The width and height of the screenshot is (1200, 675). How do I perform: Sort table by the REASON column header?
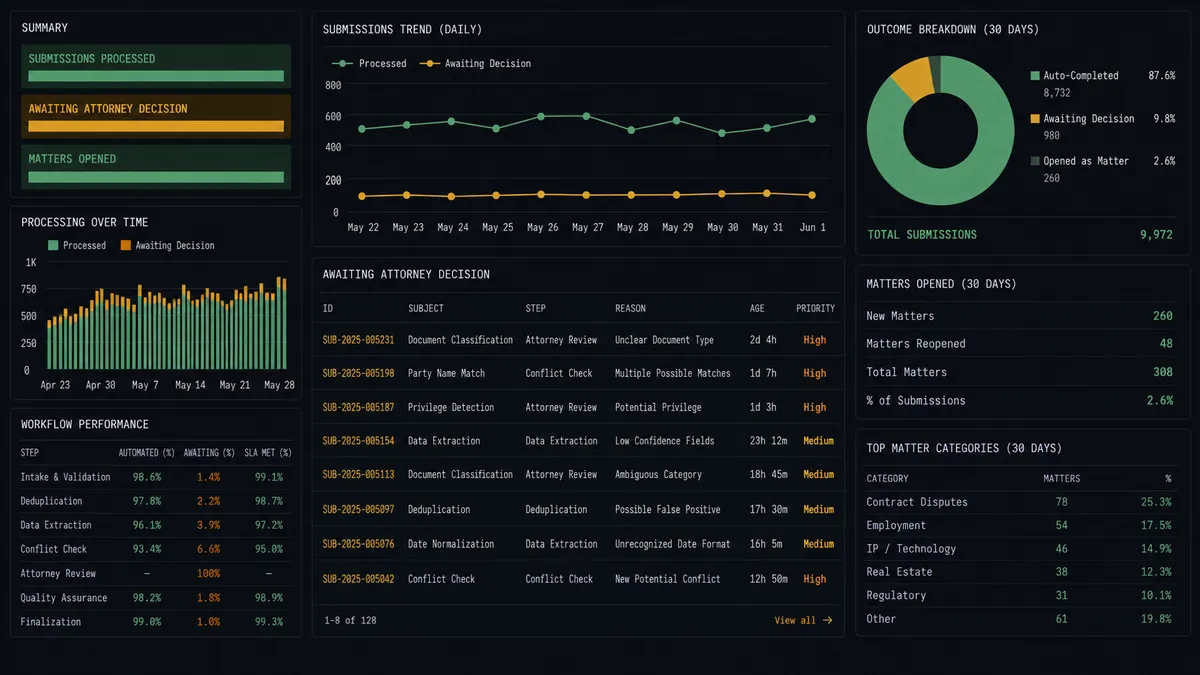630,308
